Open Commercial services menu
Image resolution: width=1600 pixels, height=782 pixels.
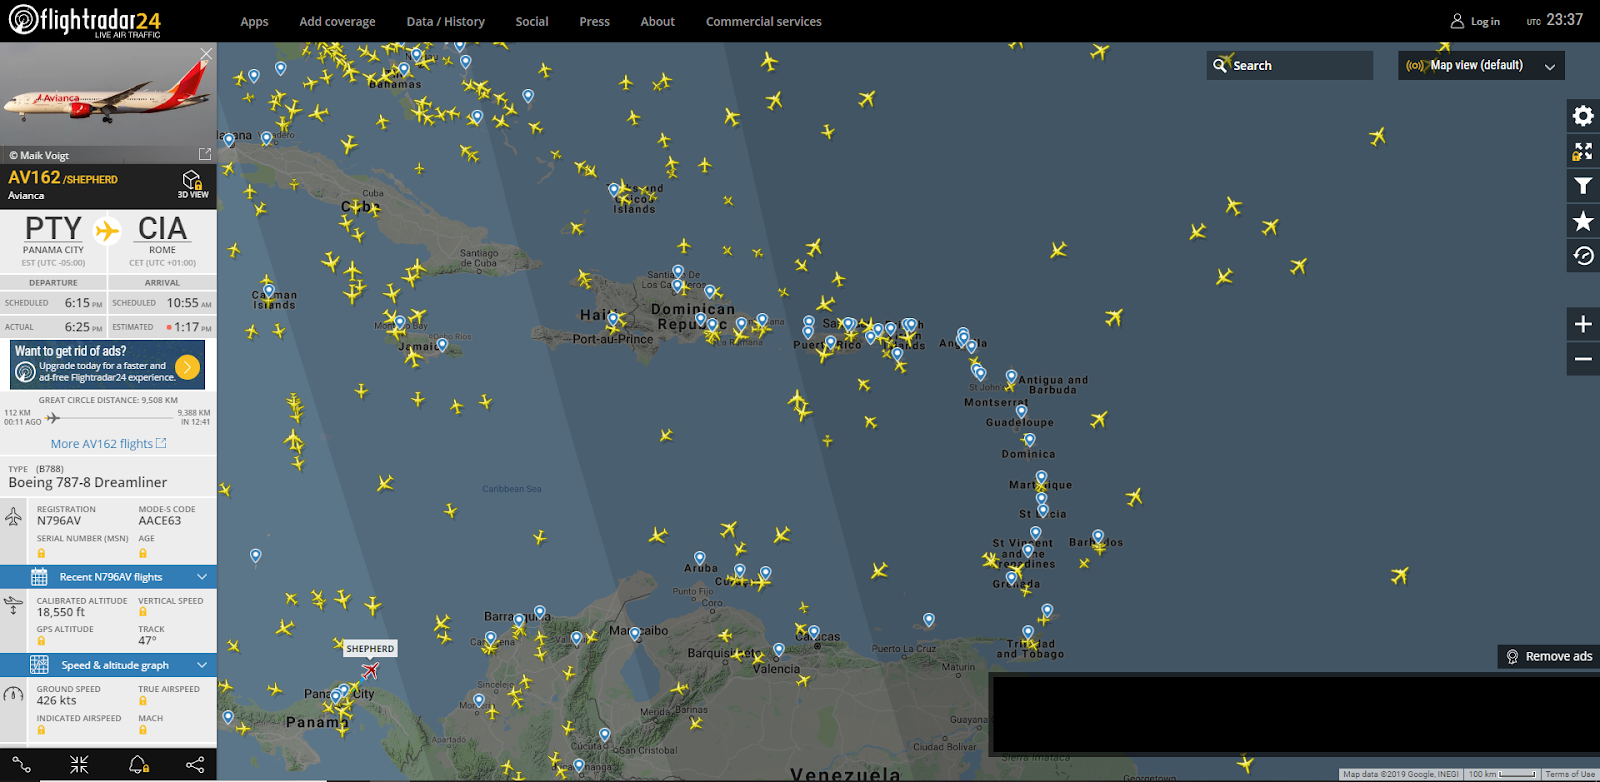click(x=764, y=21)
